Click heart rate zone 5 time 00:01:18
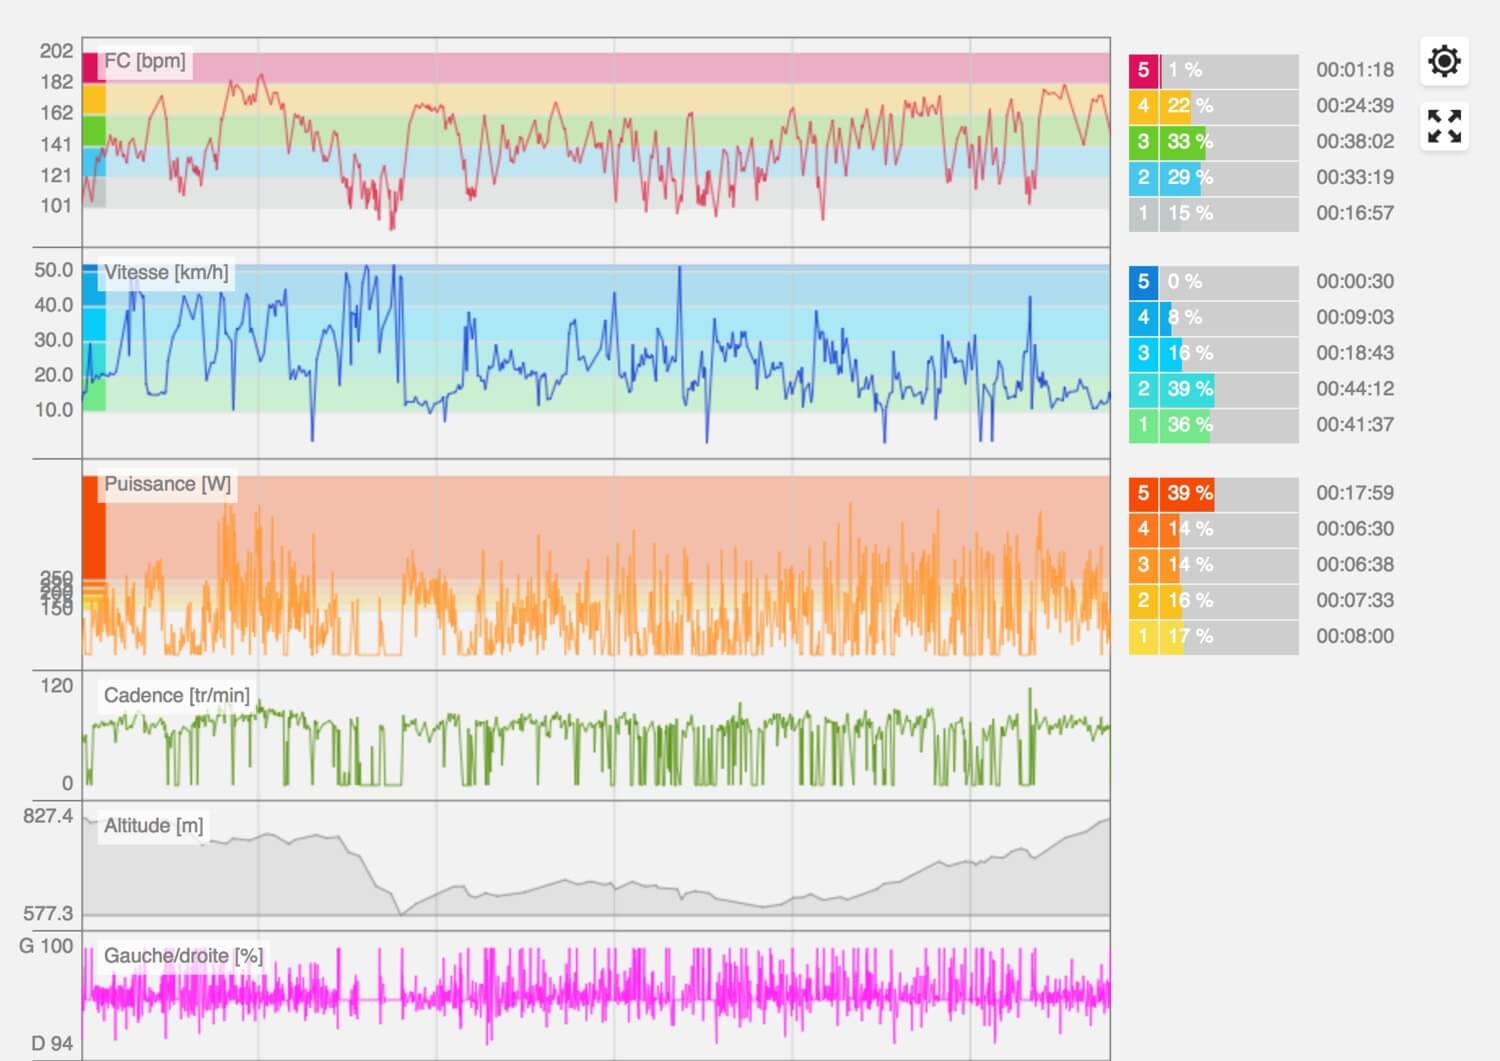Viewport: 1500px width, 1061px height. click(1355, 70)
